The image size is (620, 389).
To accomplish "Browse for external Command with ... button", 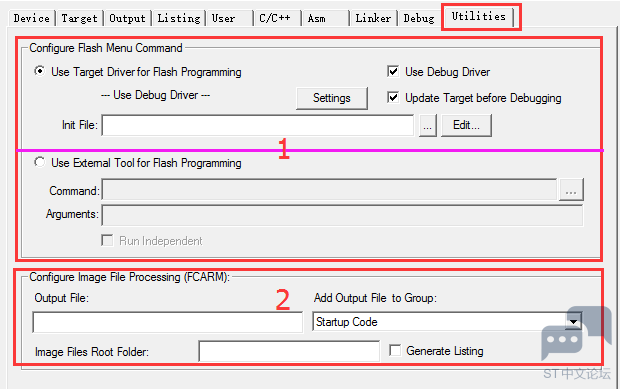I will click(x=571, y=190).
